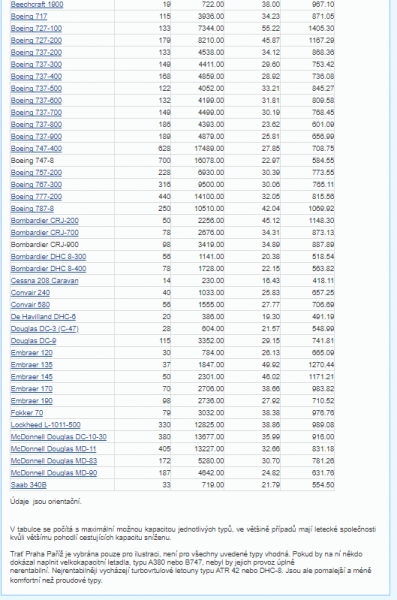Click the De Havilland DHC-6 link
The image size is (397, 600).
[43, 317]
